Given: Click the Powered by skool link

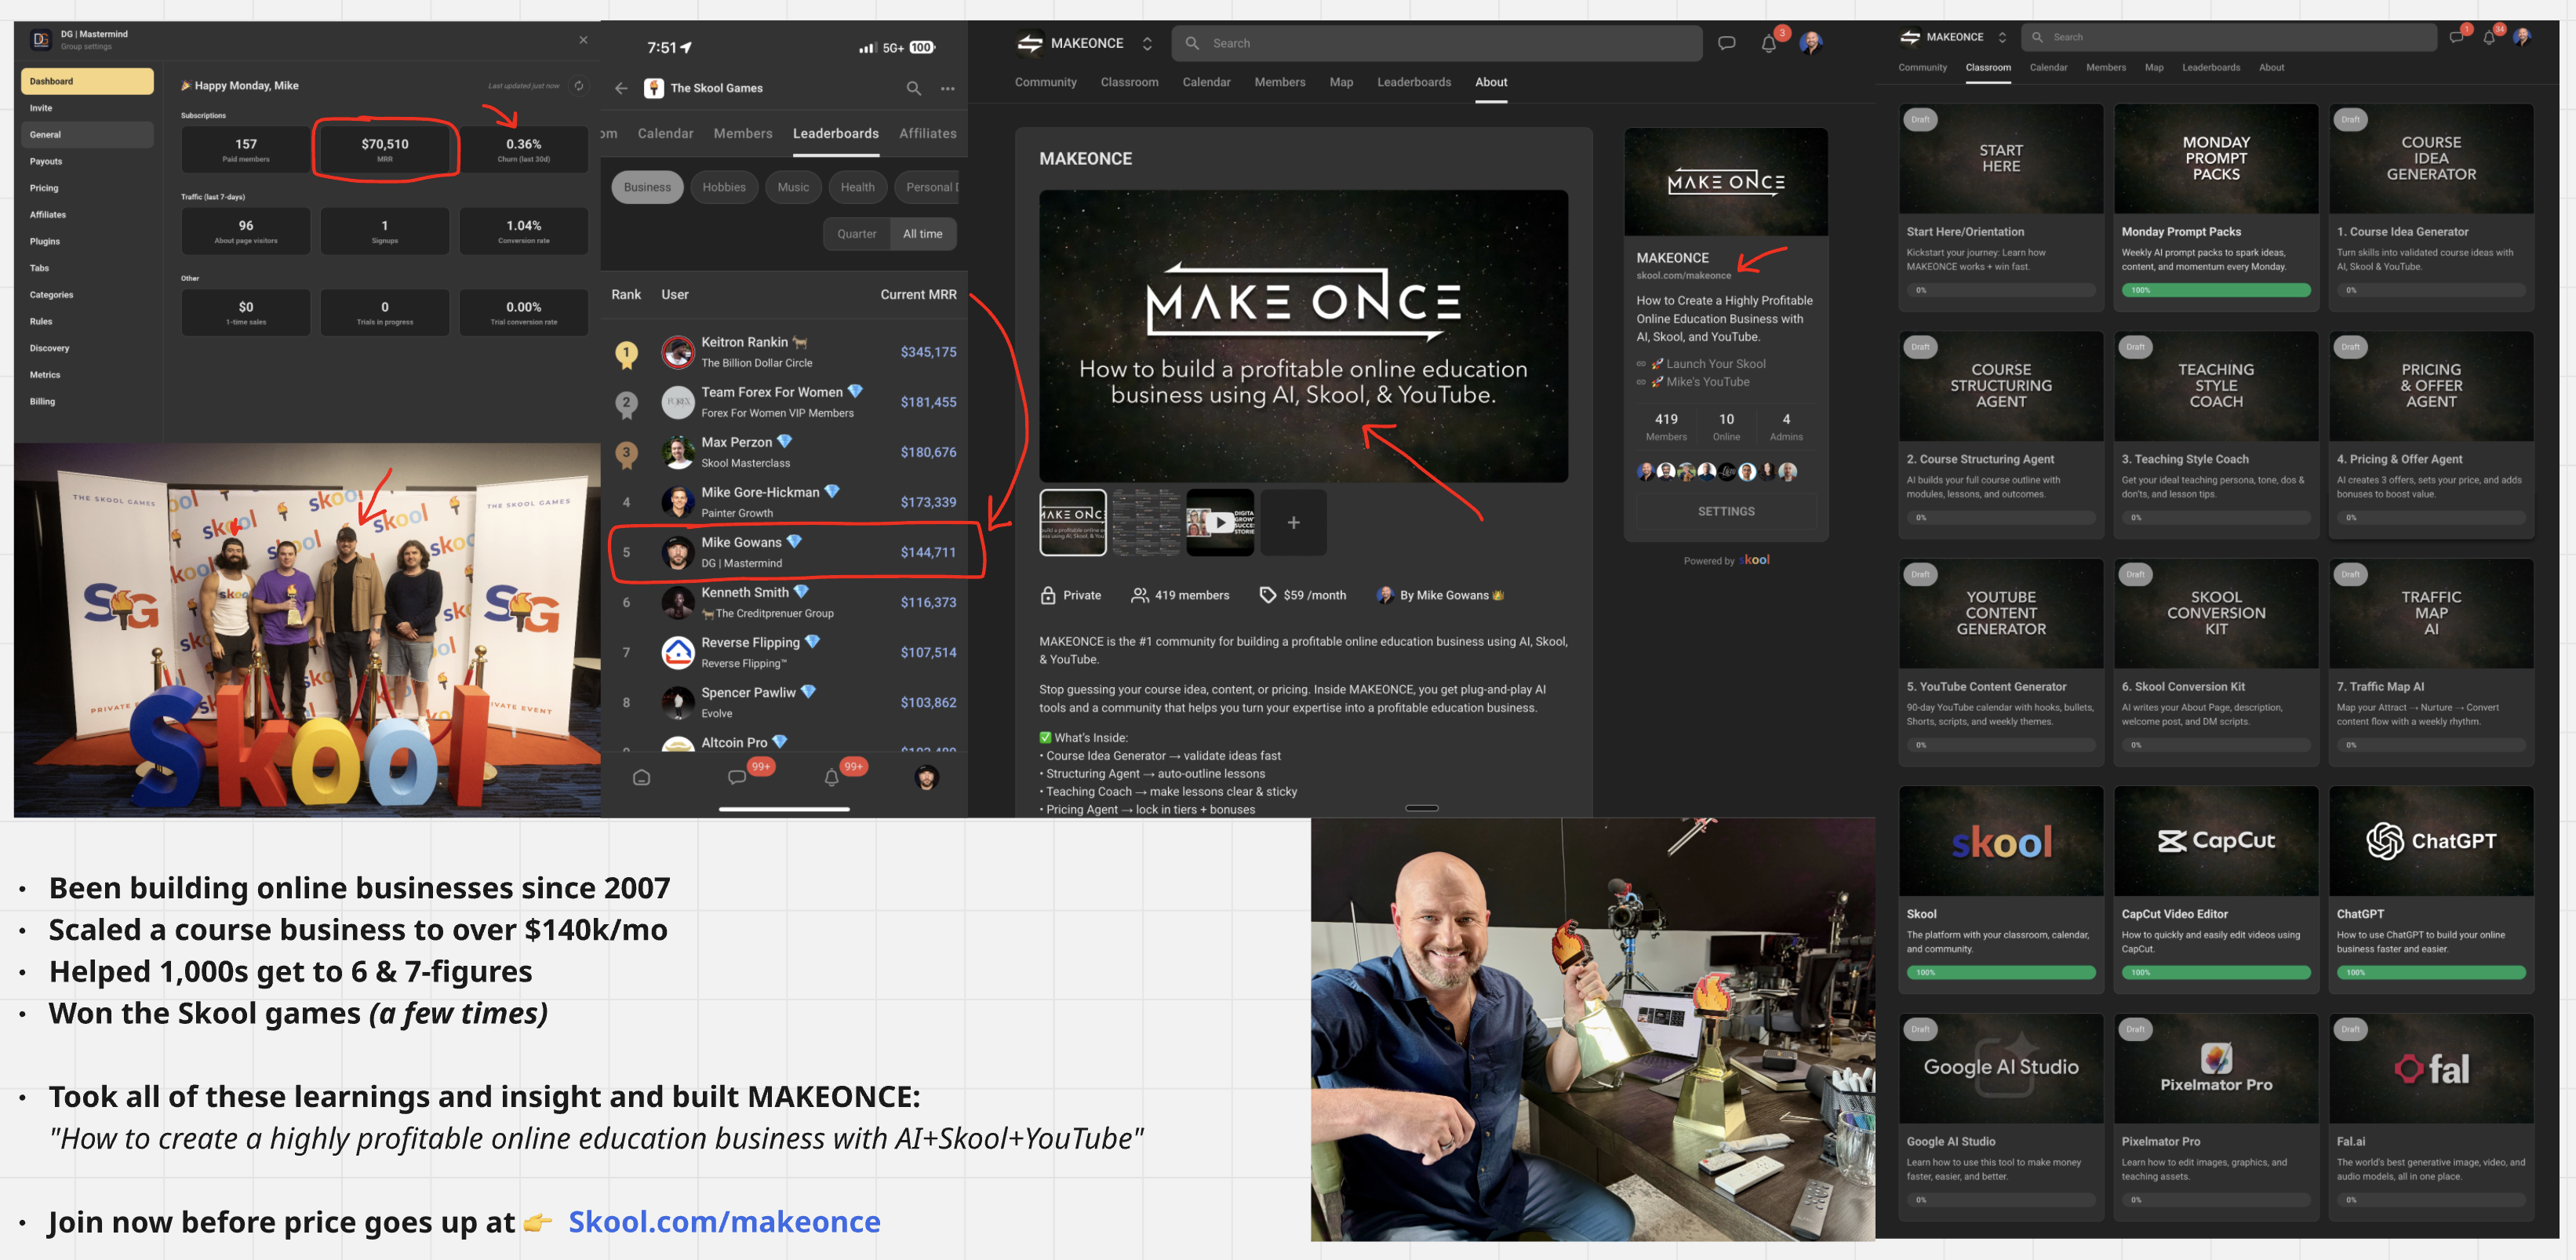Looking at the screenshot, I should tap(1726, 560).
